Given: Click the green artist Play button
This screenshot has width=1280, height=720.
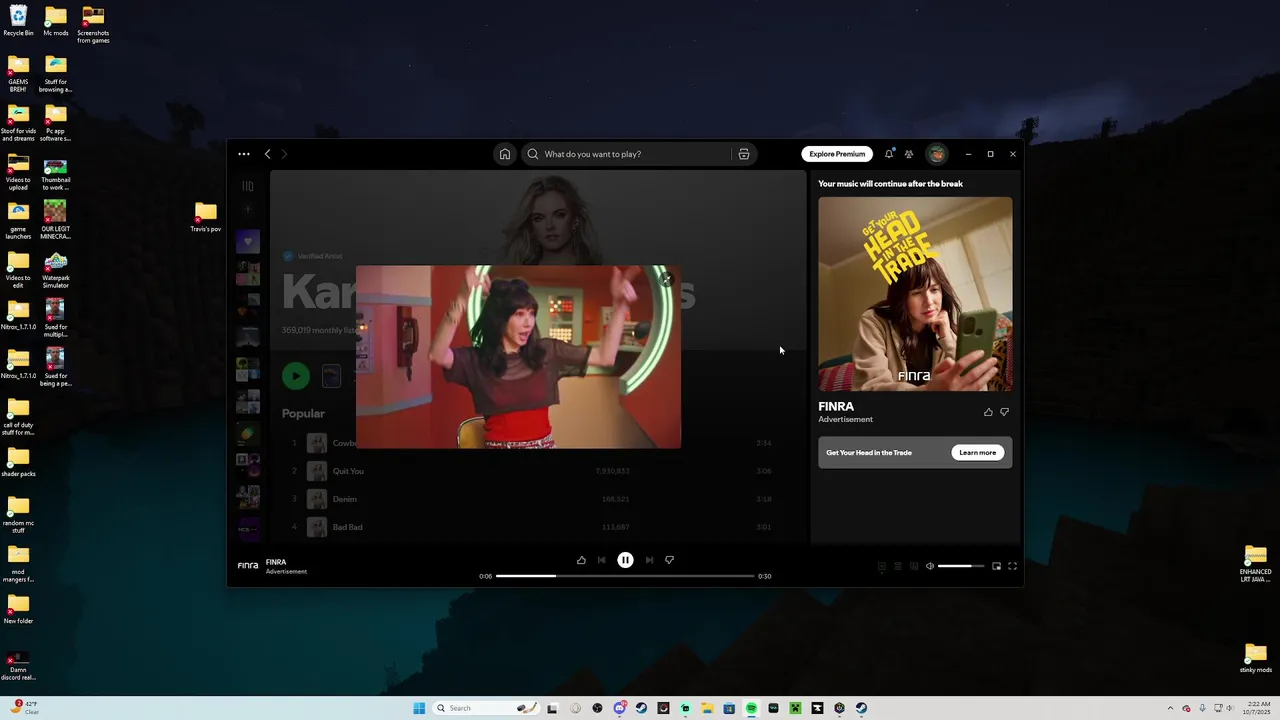Looking at the screenshot, I should [295, 376].
